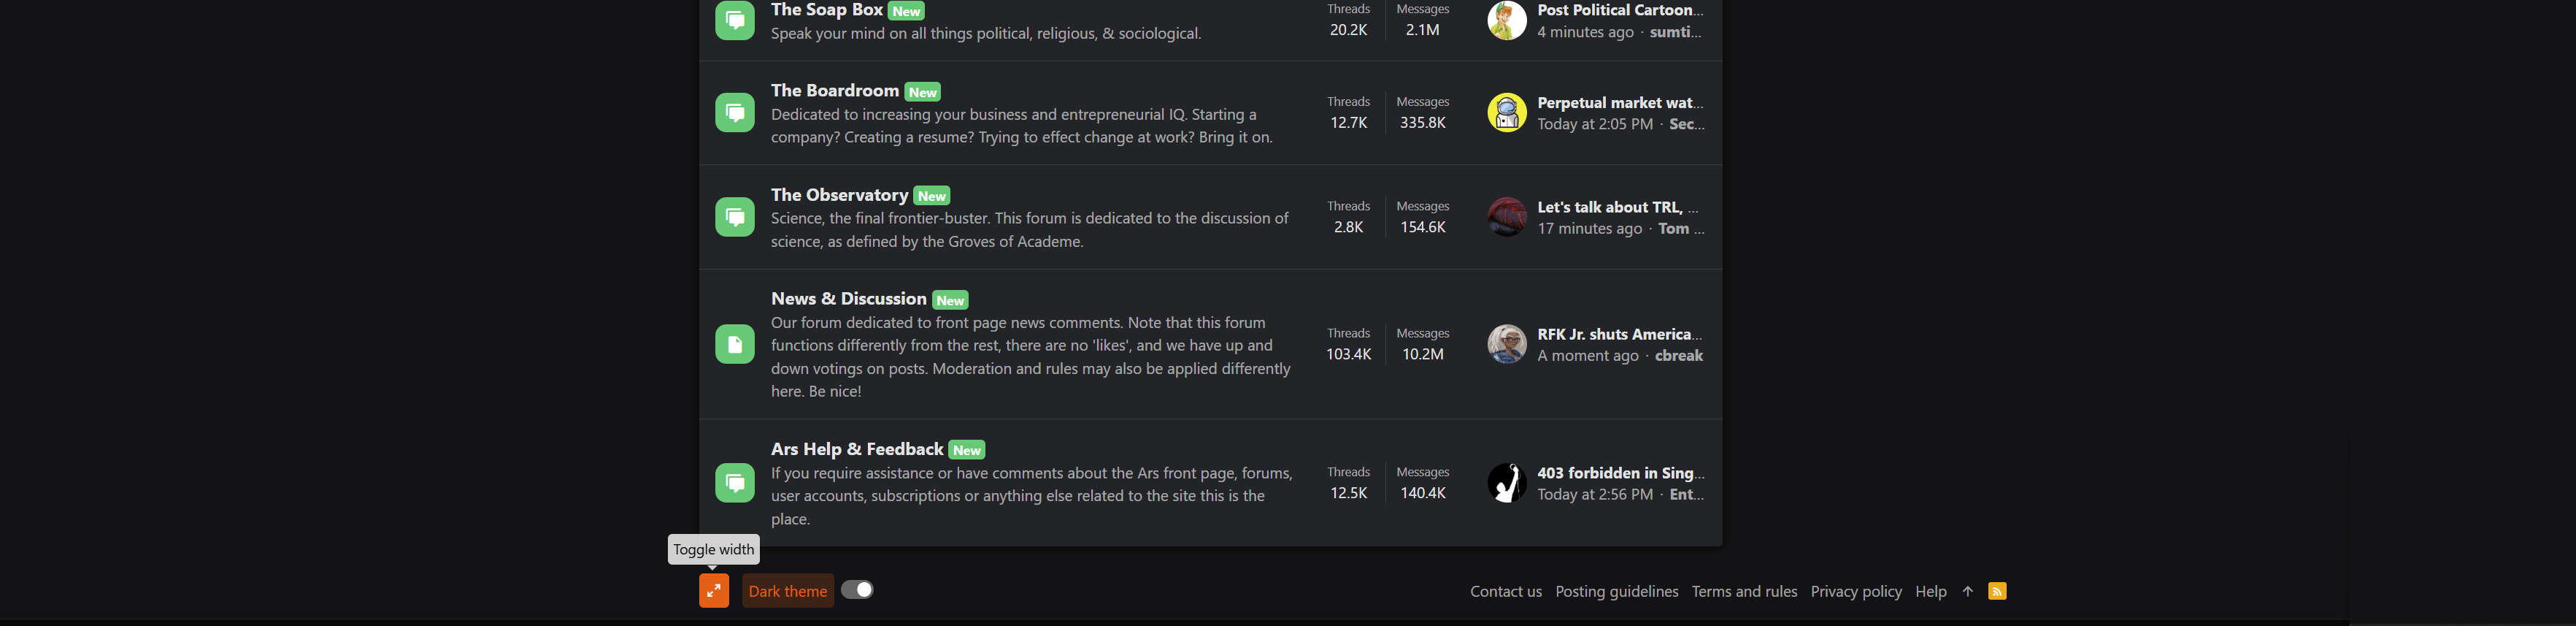Open the Privacy policy link
Viewport: 2576px width, 626px height.
(1856, 591)
